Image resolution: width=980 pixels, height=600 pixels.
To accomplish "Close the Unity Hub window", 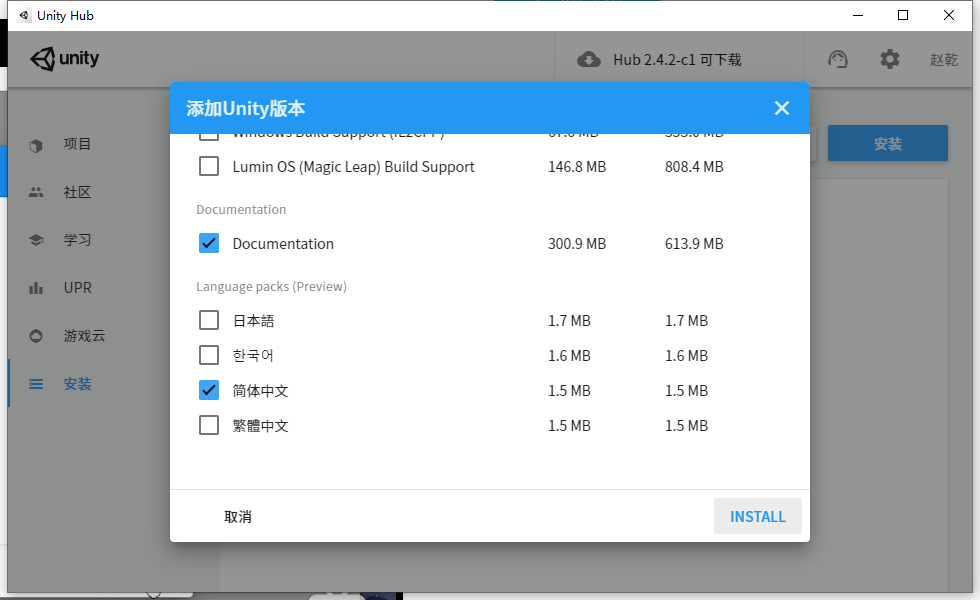I will (948, 15).
